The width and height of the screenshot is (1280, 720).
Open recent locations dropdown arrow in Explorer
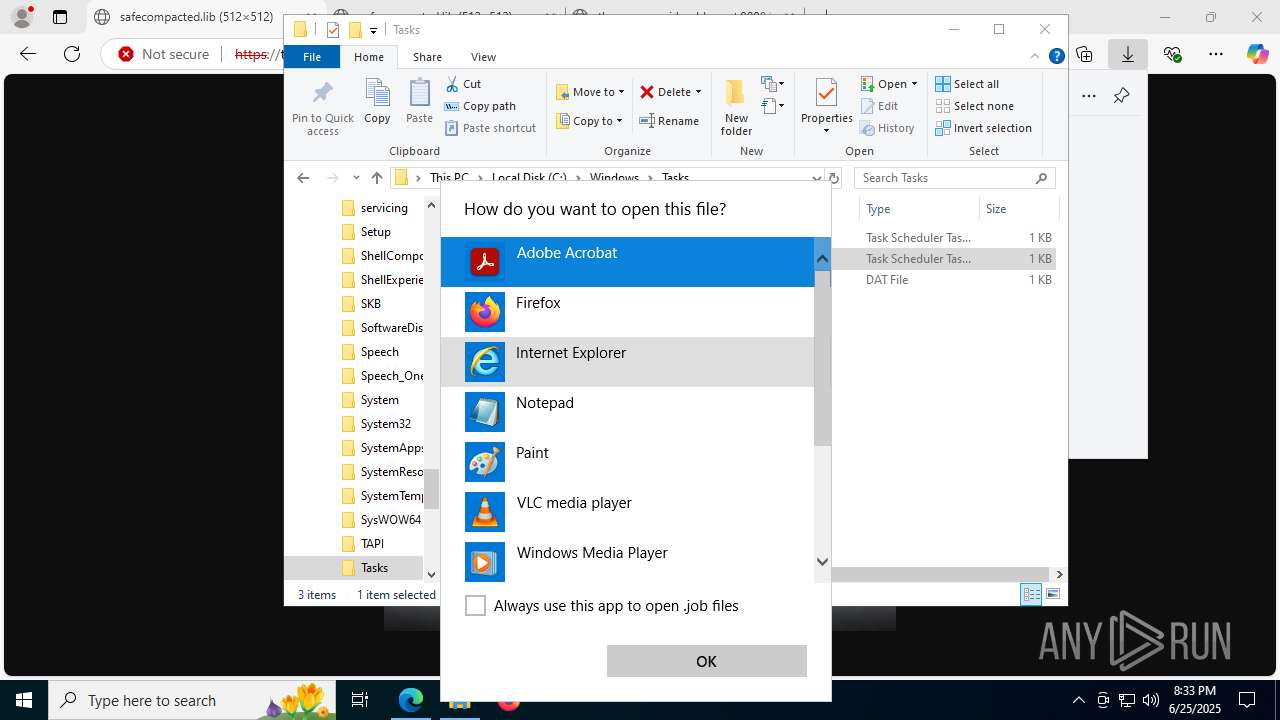click(354, 178)
